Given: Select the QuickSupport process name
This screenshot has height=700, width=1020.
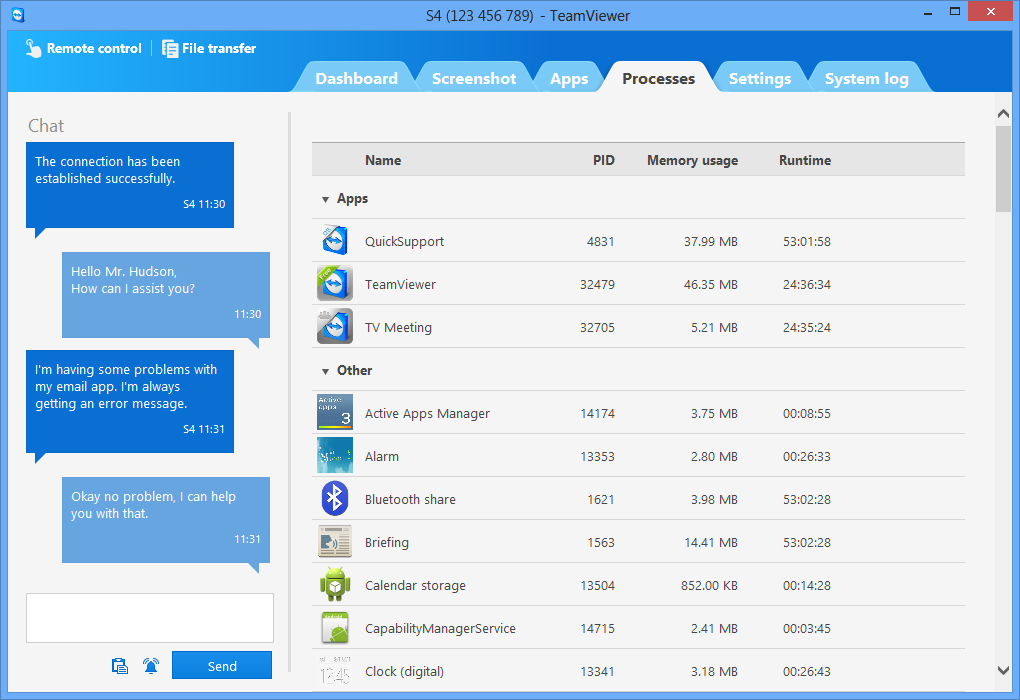Looking at the screenshot, I should click(x=404, y=241).
